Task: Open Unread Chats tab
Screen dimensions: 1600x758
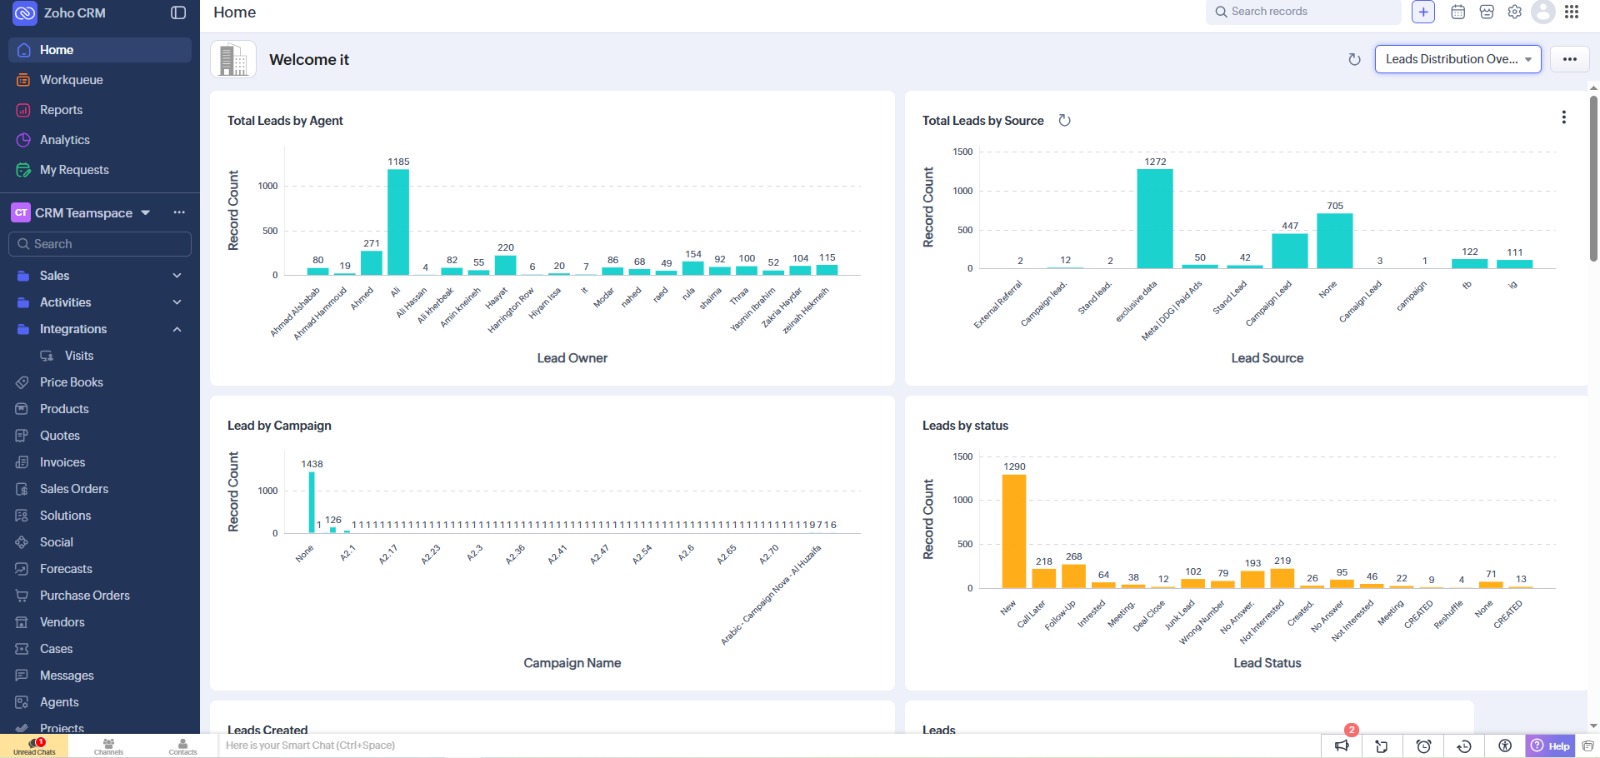Action: coord(35,746)
